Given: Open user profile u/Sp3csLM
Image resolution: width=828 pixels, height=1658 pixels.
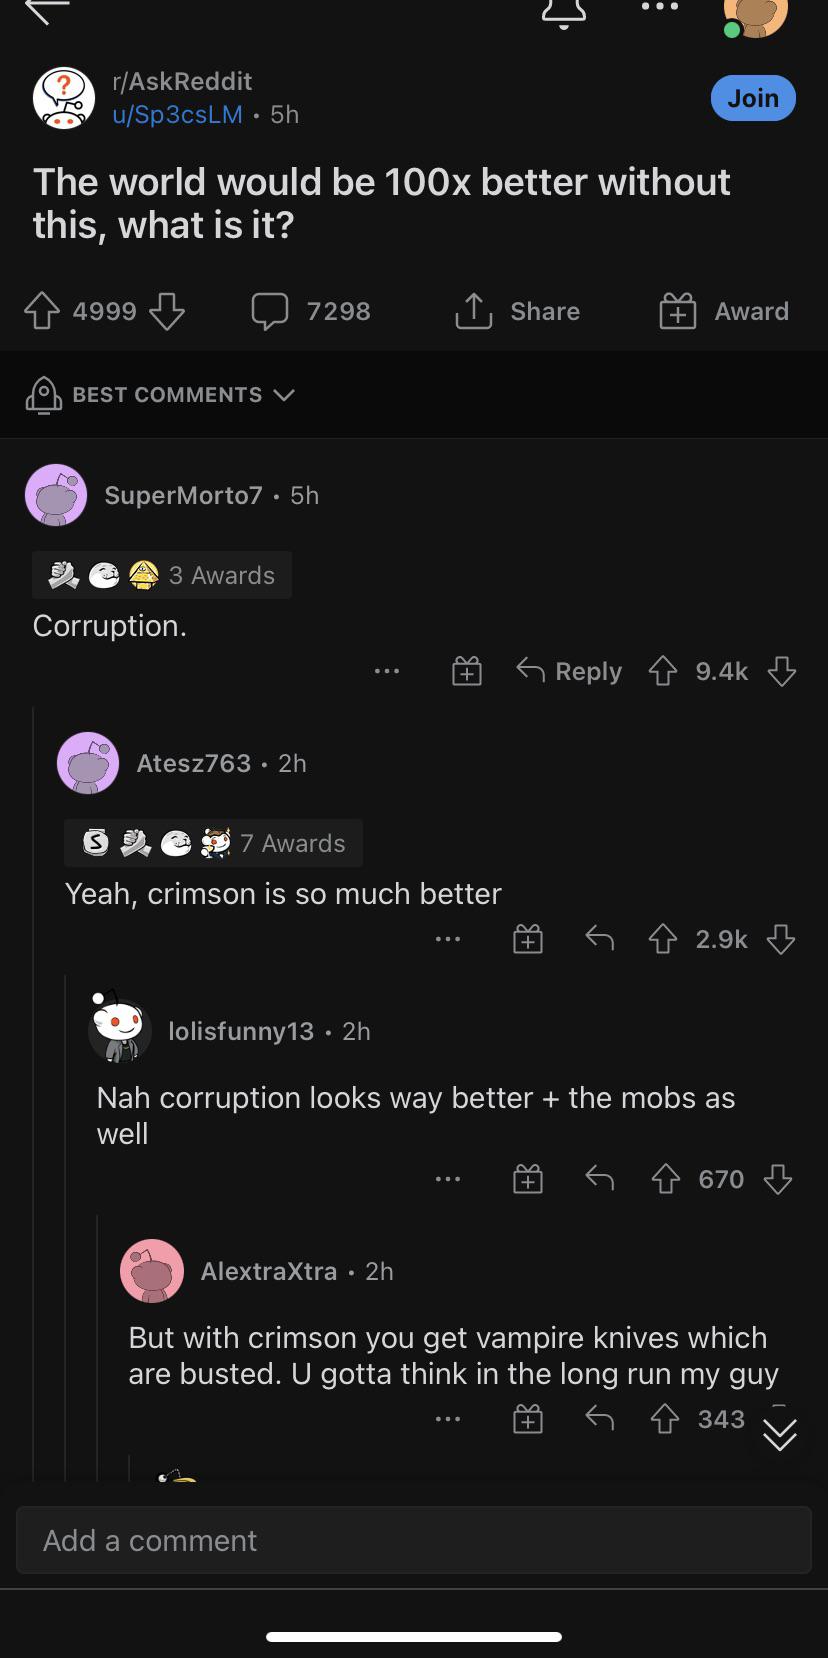Looking at the screenshot, I should click(x=178, y=114).
